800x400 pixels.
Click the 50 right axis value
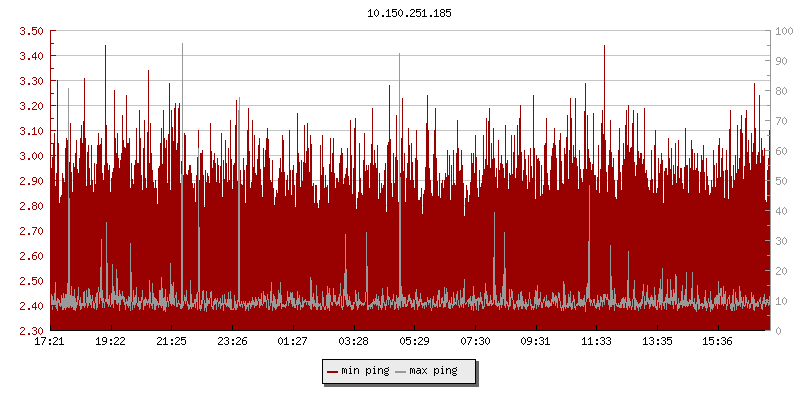(x=782, y=181)
